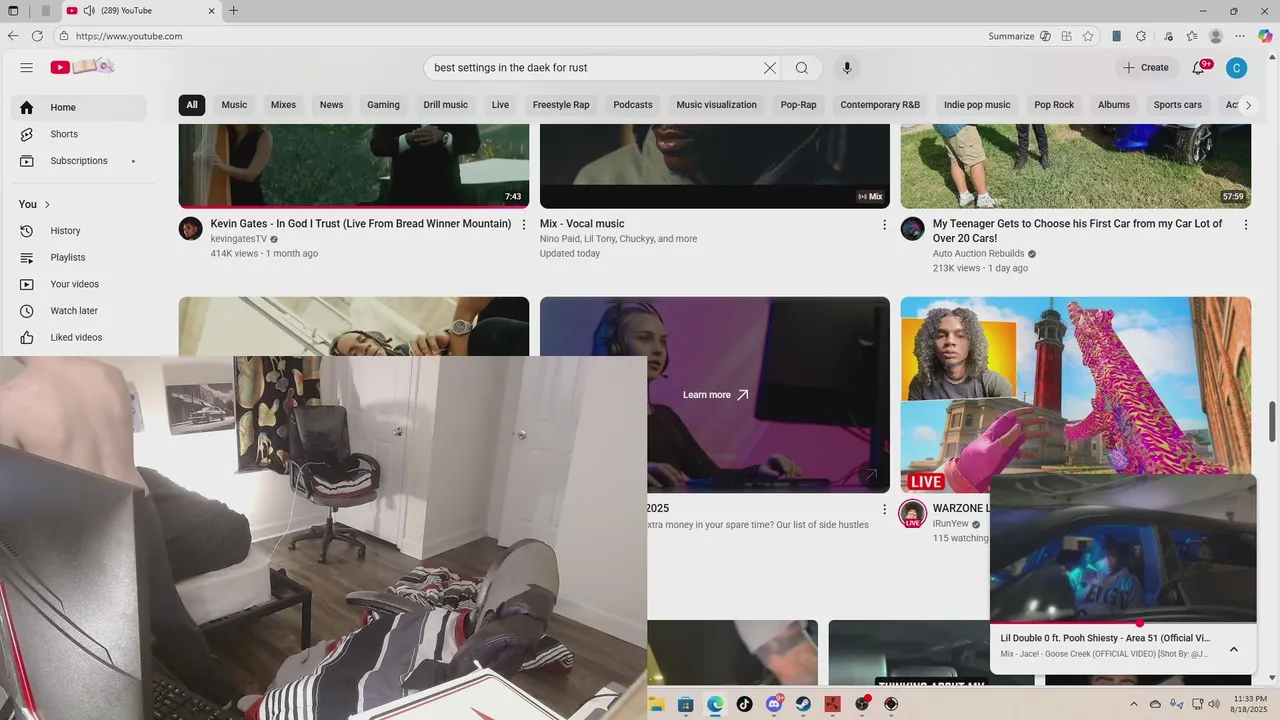Open options for the sponsored 2025 ad

[x=884, y=509]
